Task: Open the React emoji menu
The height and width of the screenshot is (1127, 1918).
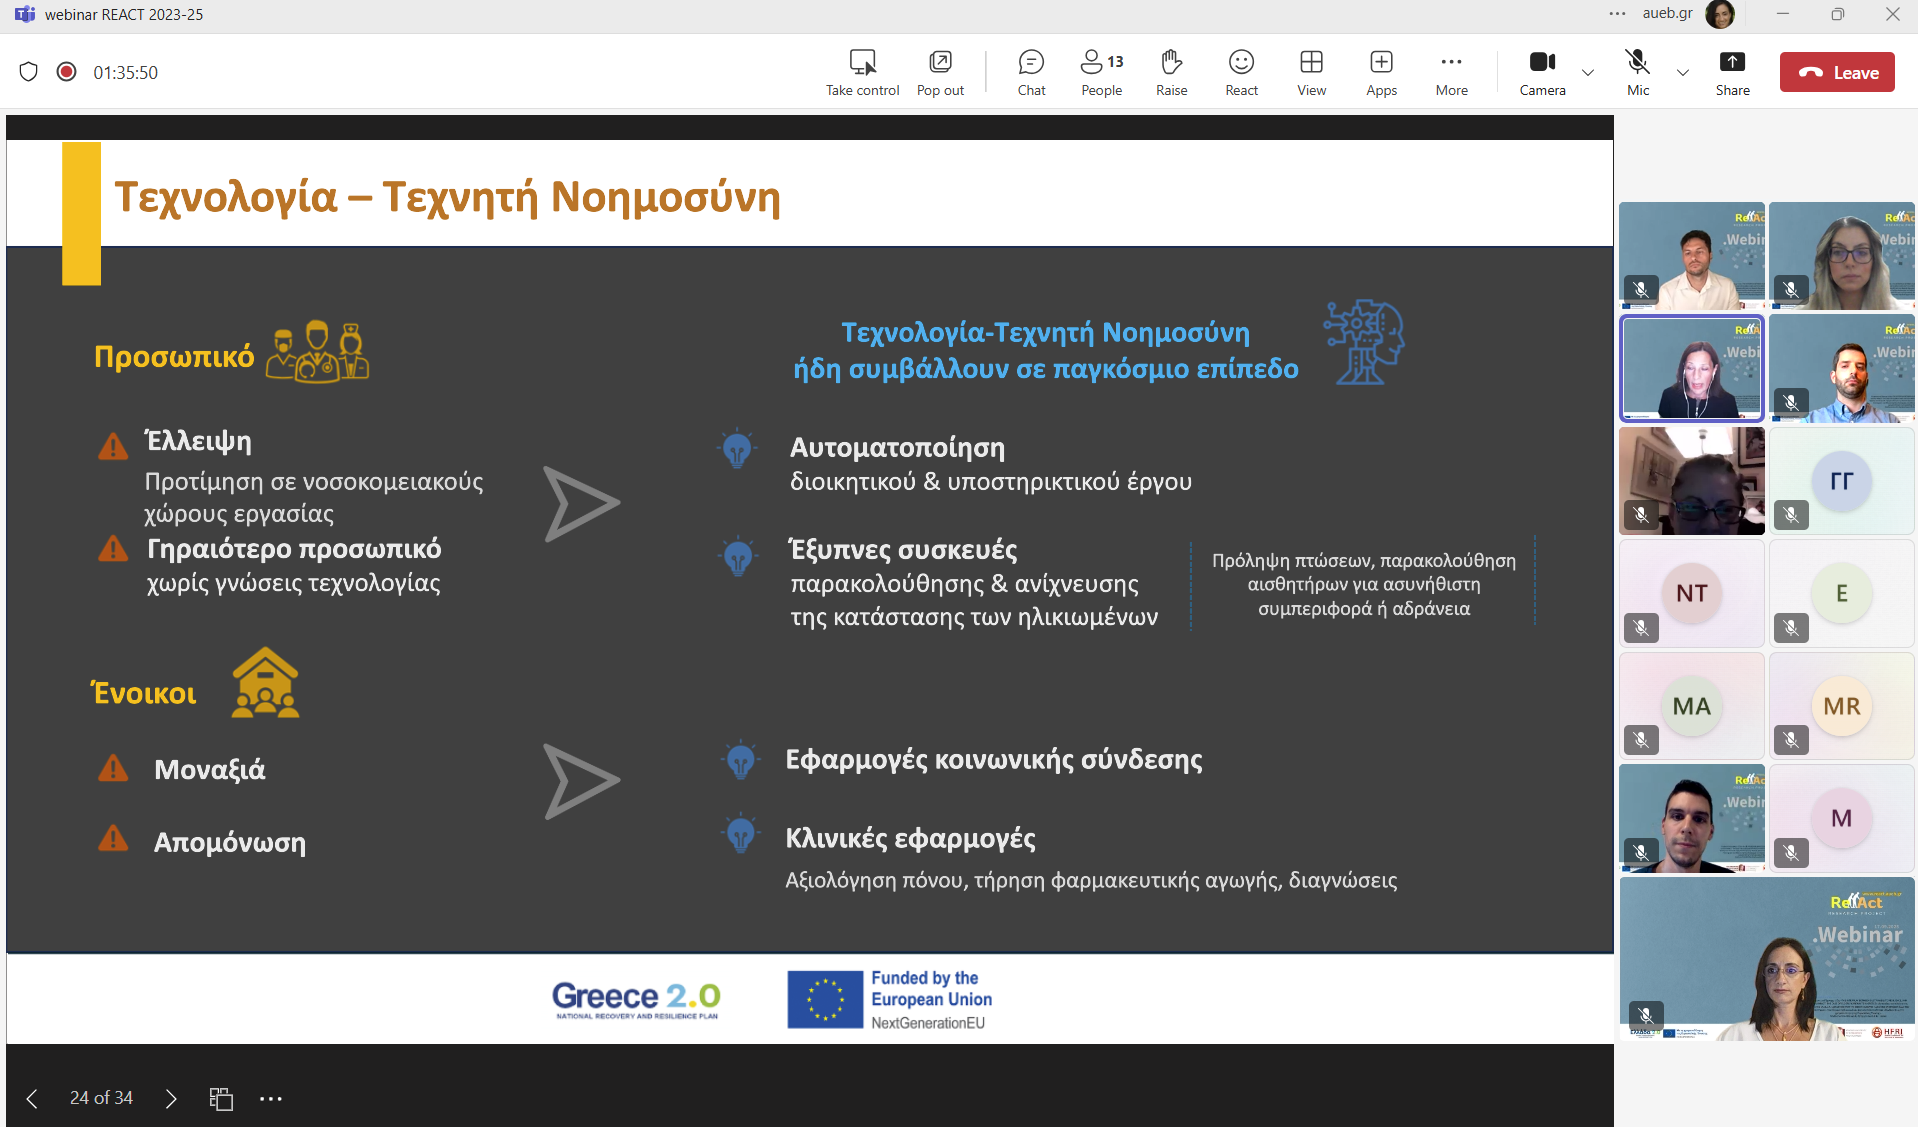Action: (1241, 73)
